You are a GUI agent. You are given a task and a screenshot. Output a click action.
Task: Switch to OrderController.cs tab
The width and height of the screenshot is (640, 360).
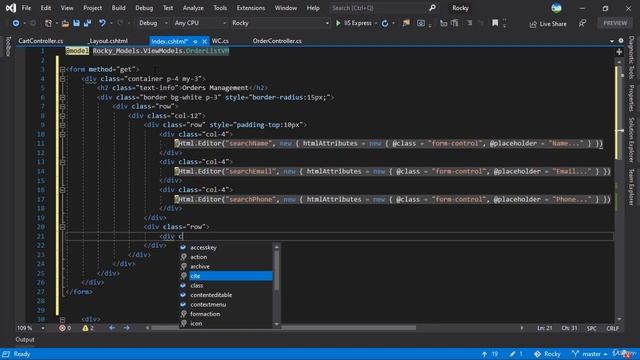coord(277,41)
